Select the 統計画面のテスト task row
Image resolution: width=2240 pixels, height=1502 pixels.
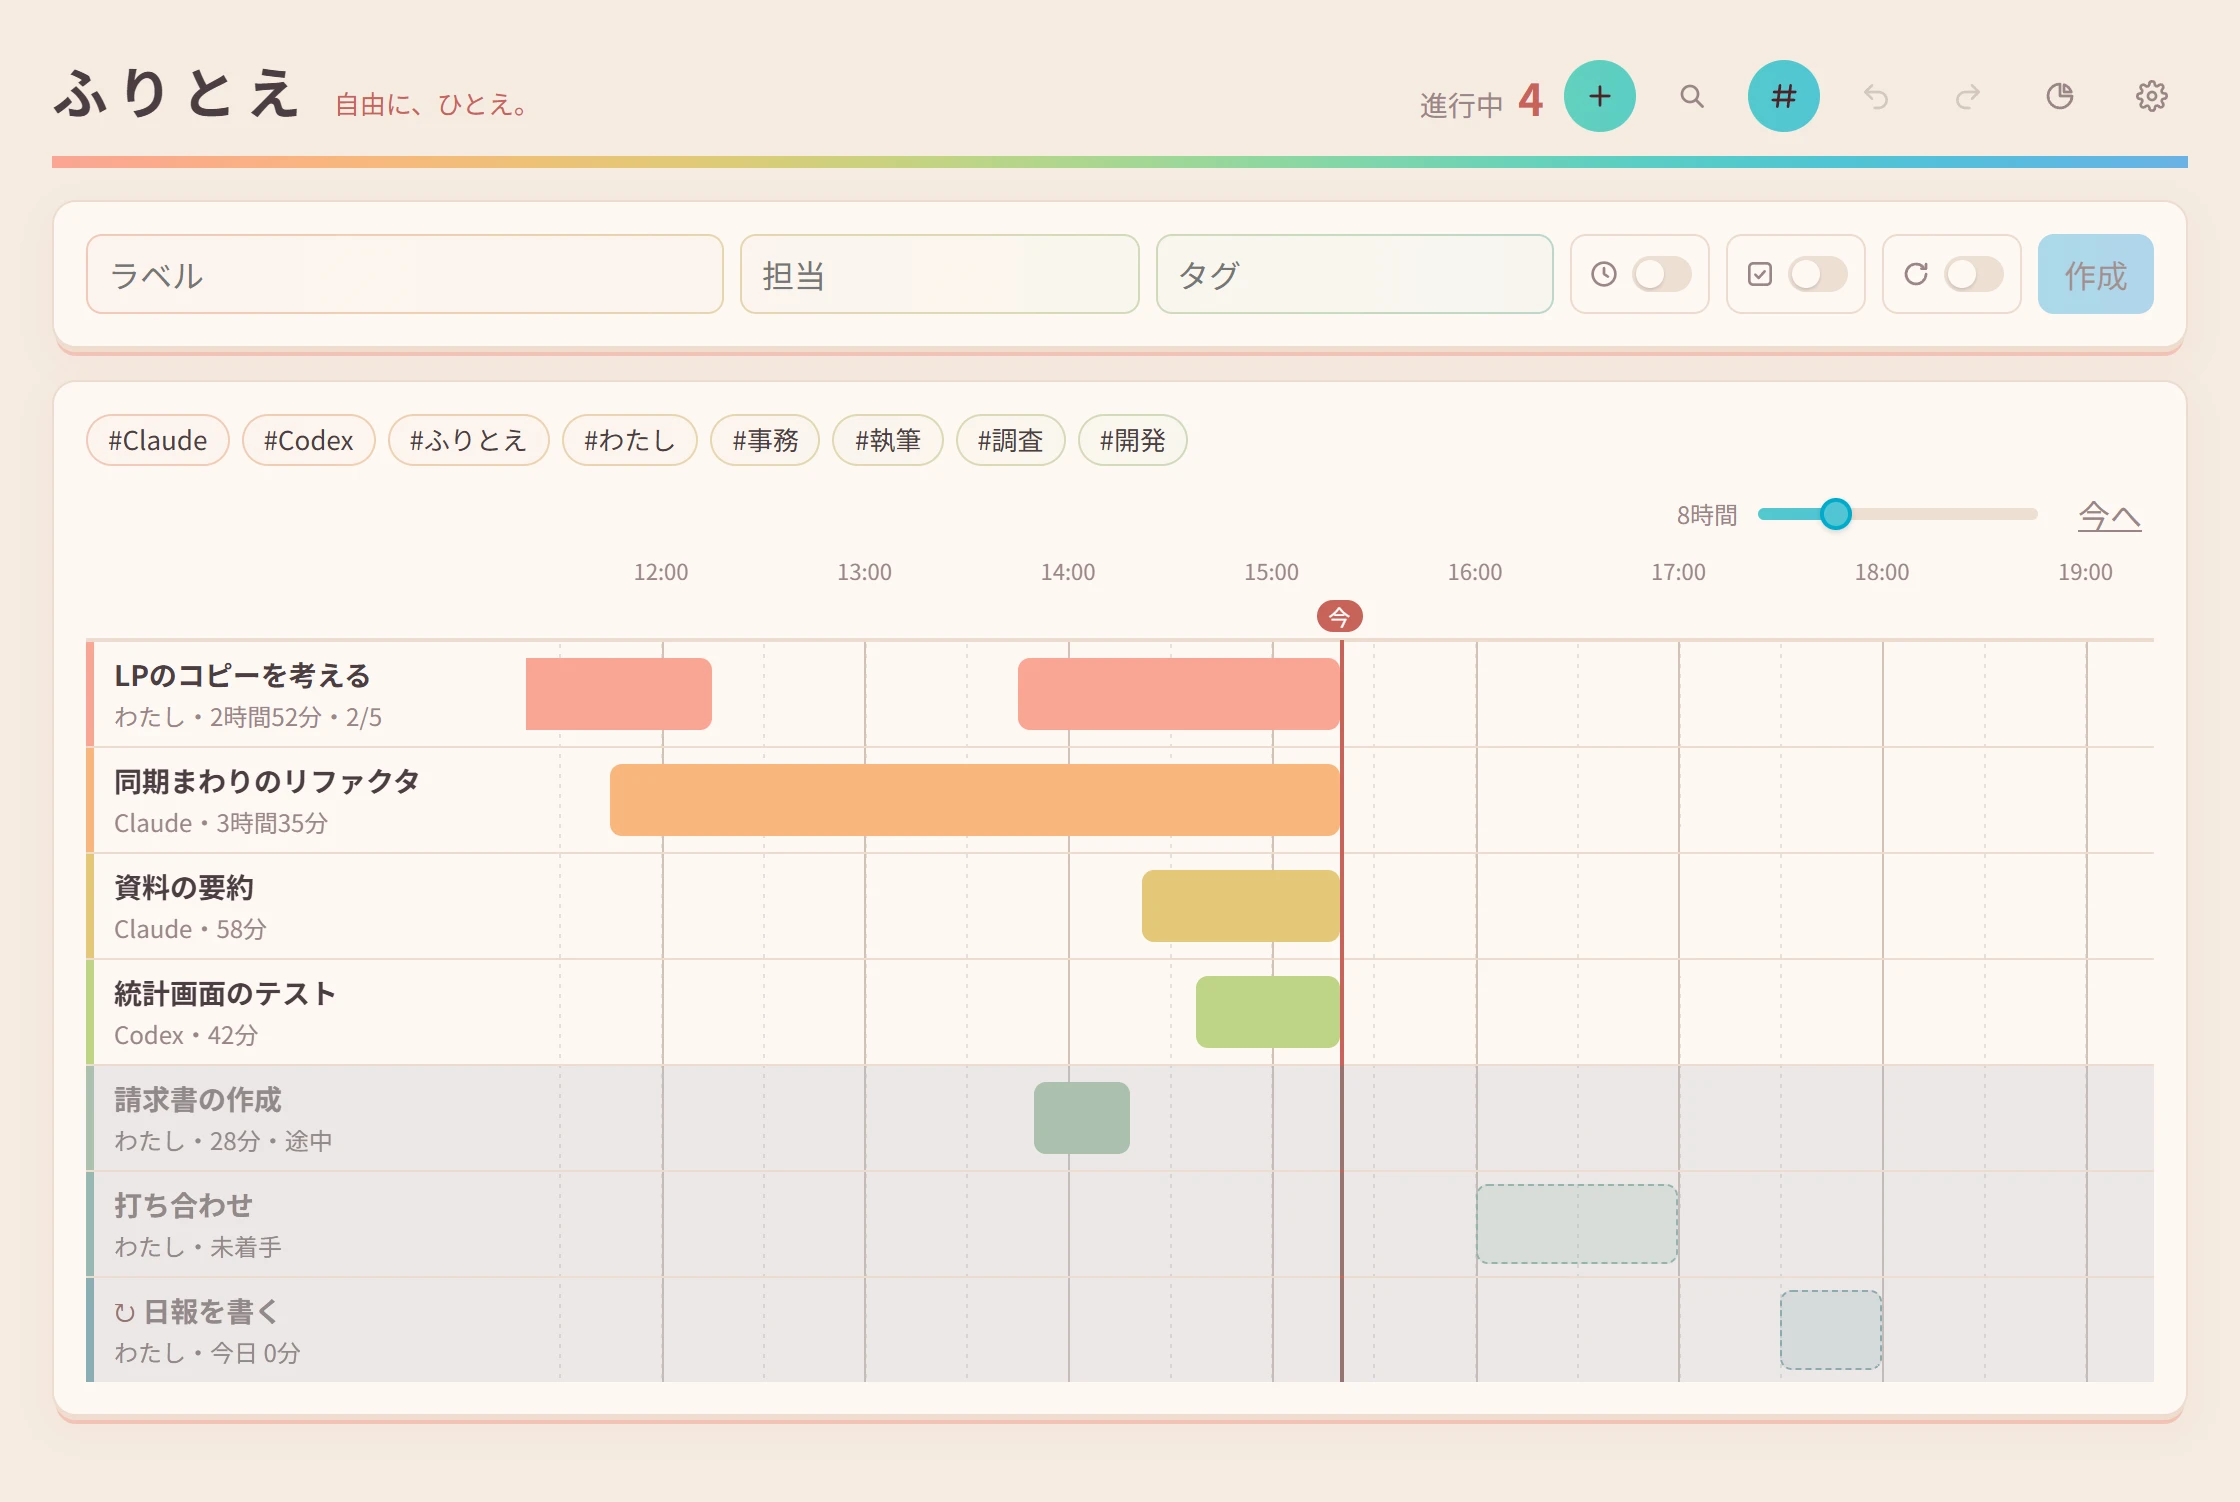click(x=1119, y=1012)
